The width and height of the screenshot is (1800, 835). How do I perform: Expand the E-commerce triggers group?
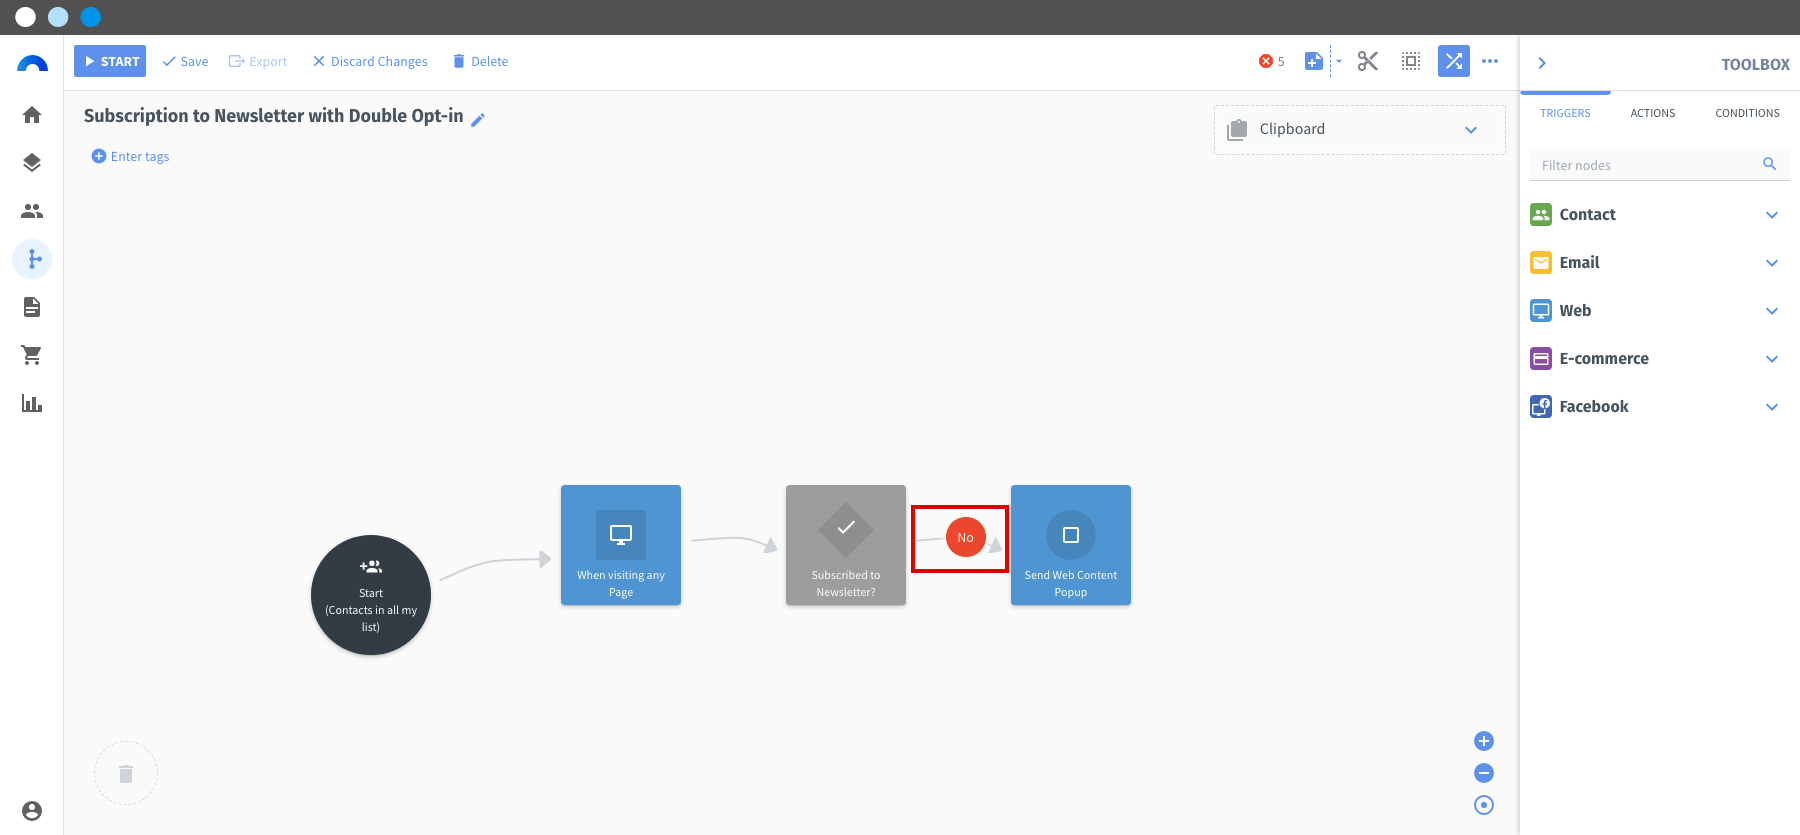[1660, 358]
